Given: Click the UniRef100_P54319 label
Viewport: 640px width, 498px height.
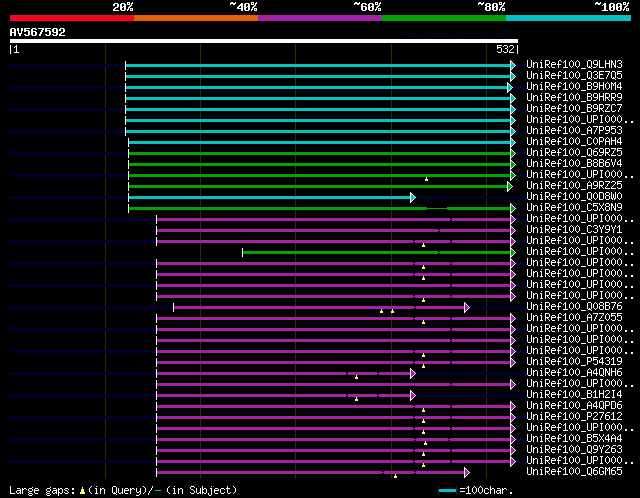Looking at the screenshot, I should 574,362.
